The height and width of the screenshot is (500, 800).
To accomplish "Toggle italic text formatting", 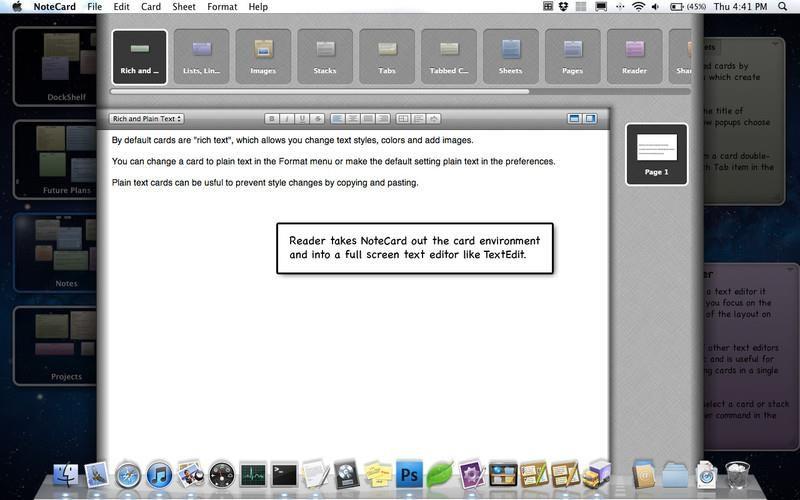I will click(x=286, y=119).
